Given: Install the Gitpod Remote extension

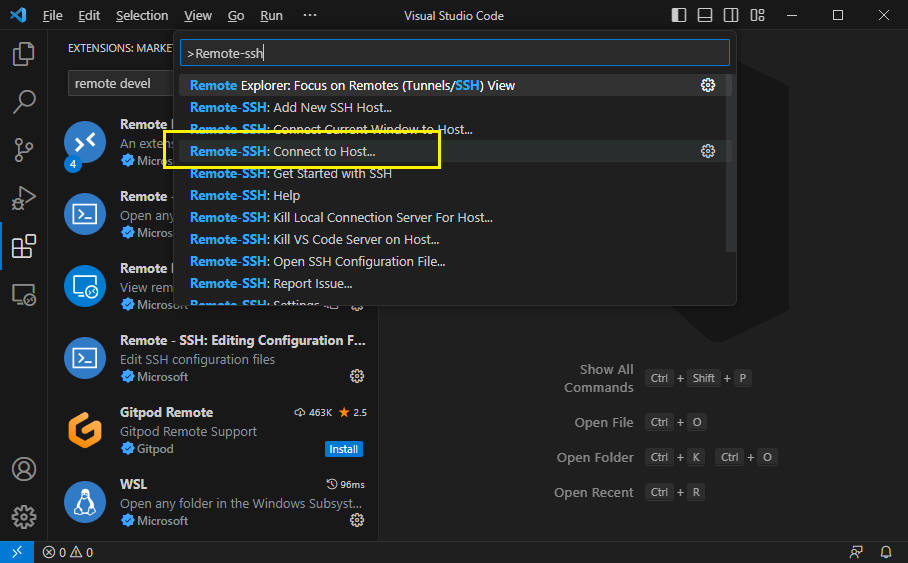Looking at the screenshot, I should (343, 449).
